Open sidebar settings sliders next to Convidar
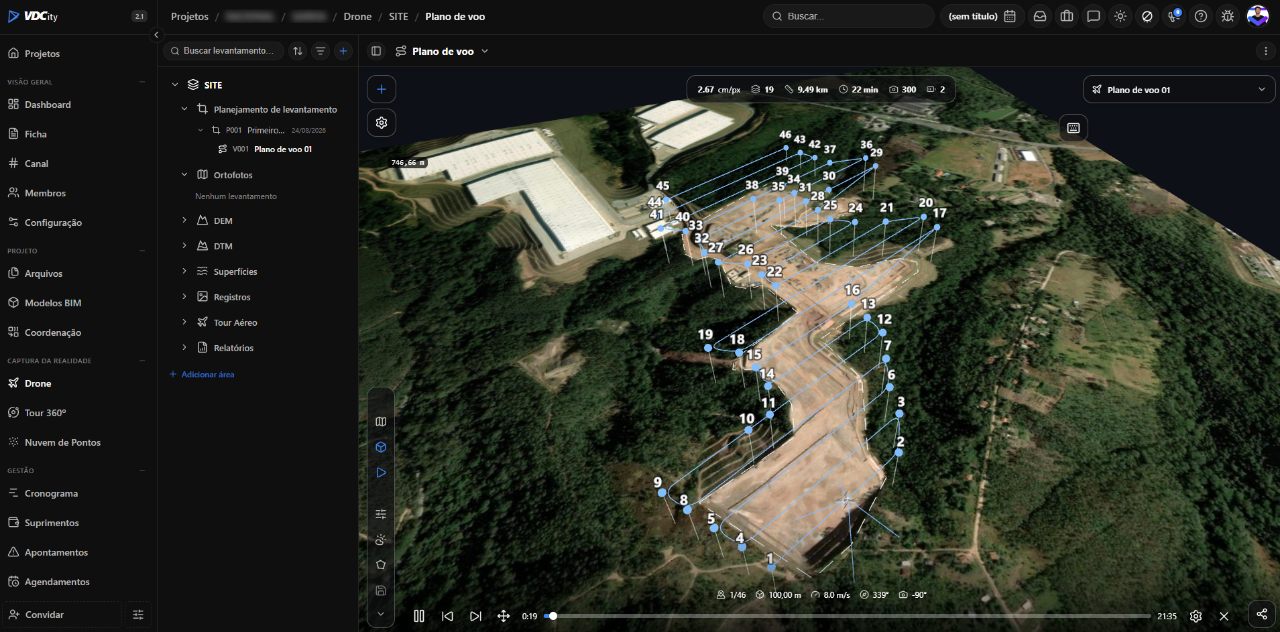 click(x=138, y=614)
